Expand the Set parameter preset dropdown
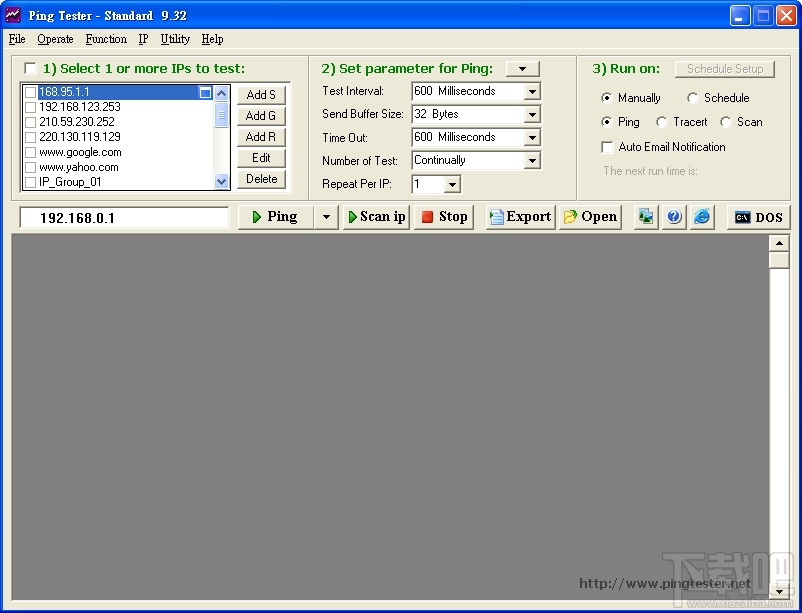The image size is (802, 613). click(x=522, y=69)
